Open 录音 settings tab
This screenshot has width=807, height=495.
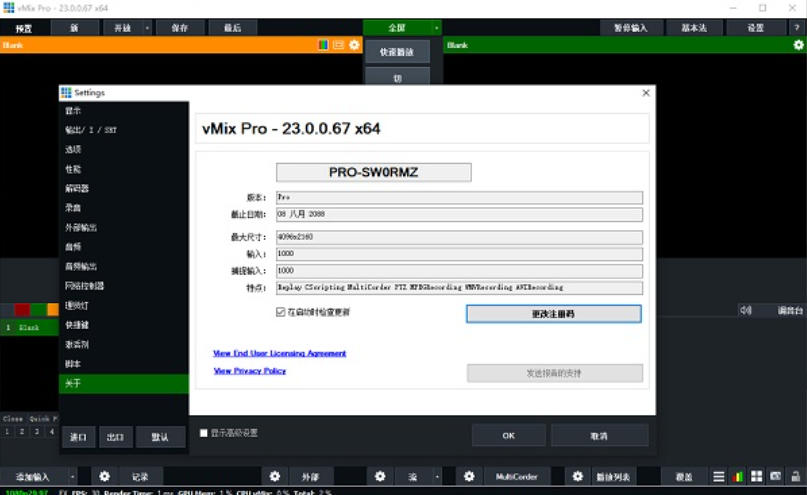pyautogui.click(x=124, y=208)
